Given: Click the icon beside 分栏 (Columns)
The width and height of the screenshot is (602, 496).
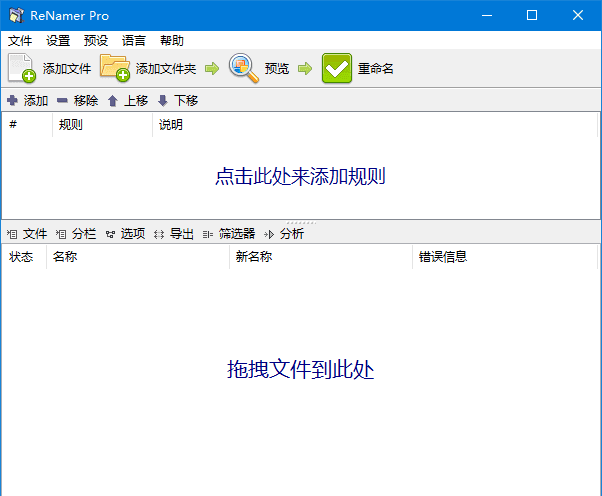Looking at the screenshot, I should tap(61, 234).
